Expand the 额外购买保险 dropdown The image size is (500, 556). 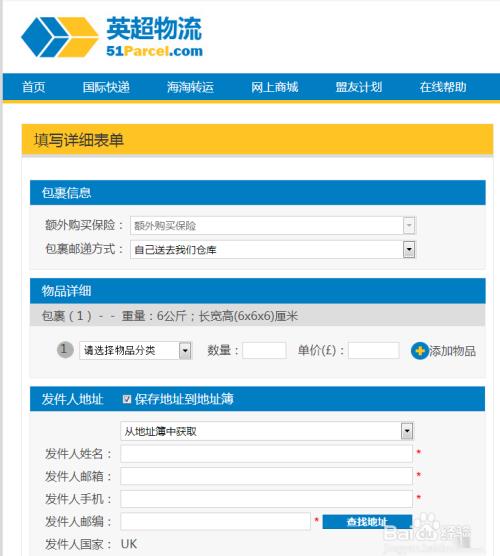[x=273, y=226]
